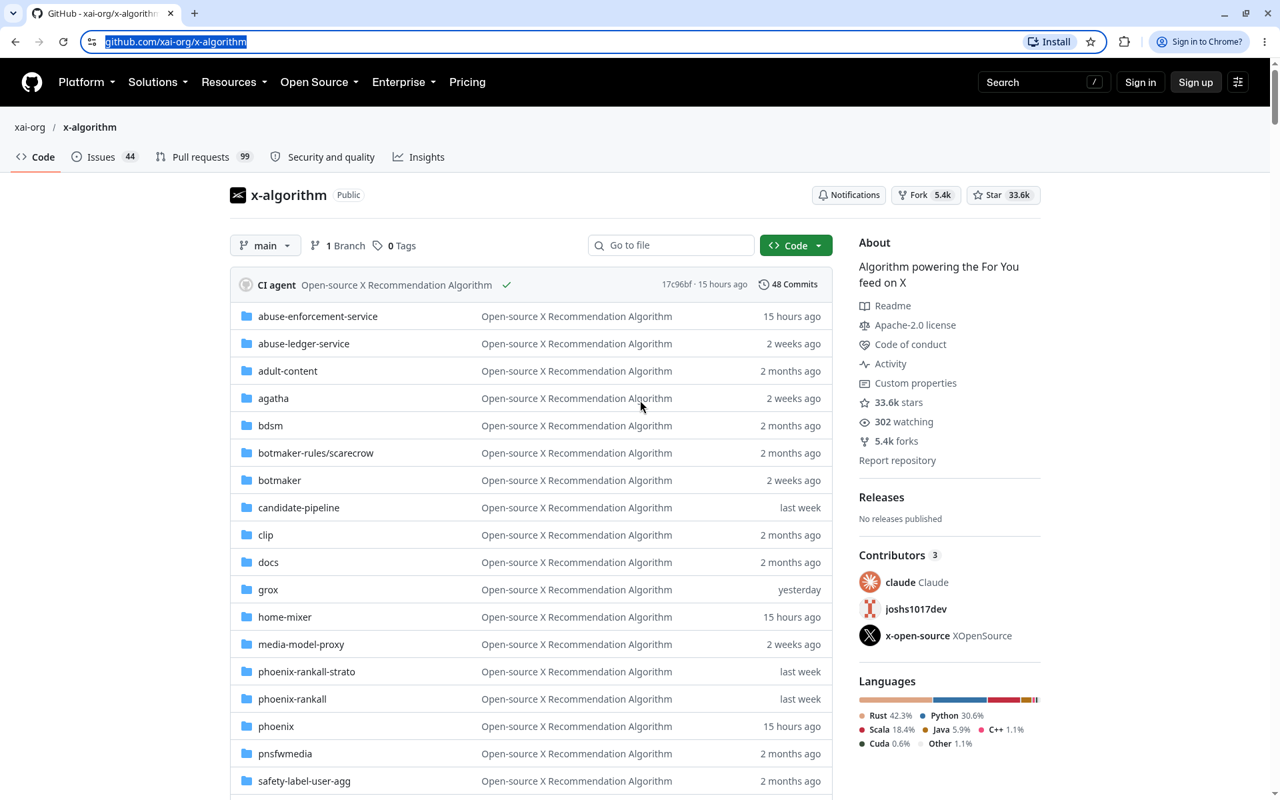Viewport: 1280px width, 800px height.
Task: Open the Pricing page
Action: click(x=467, y=82)
